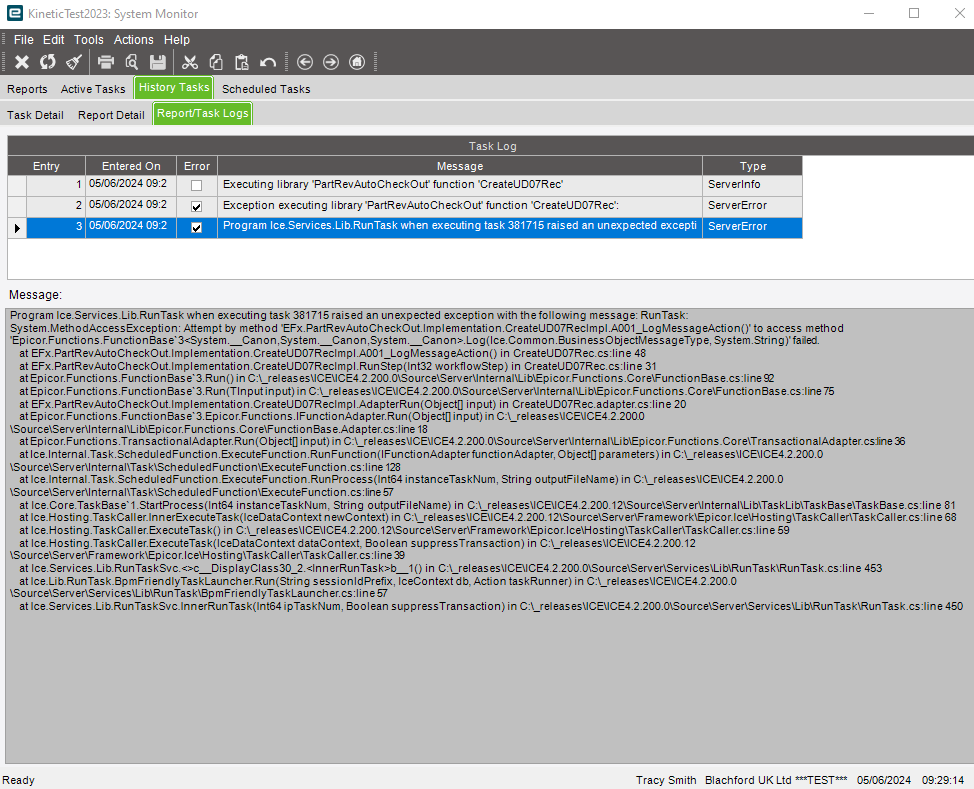Toggle the Error checkbox on entry 1

coord(196,184)
